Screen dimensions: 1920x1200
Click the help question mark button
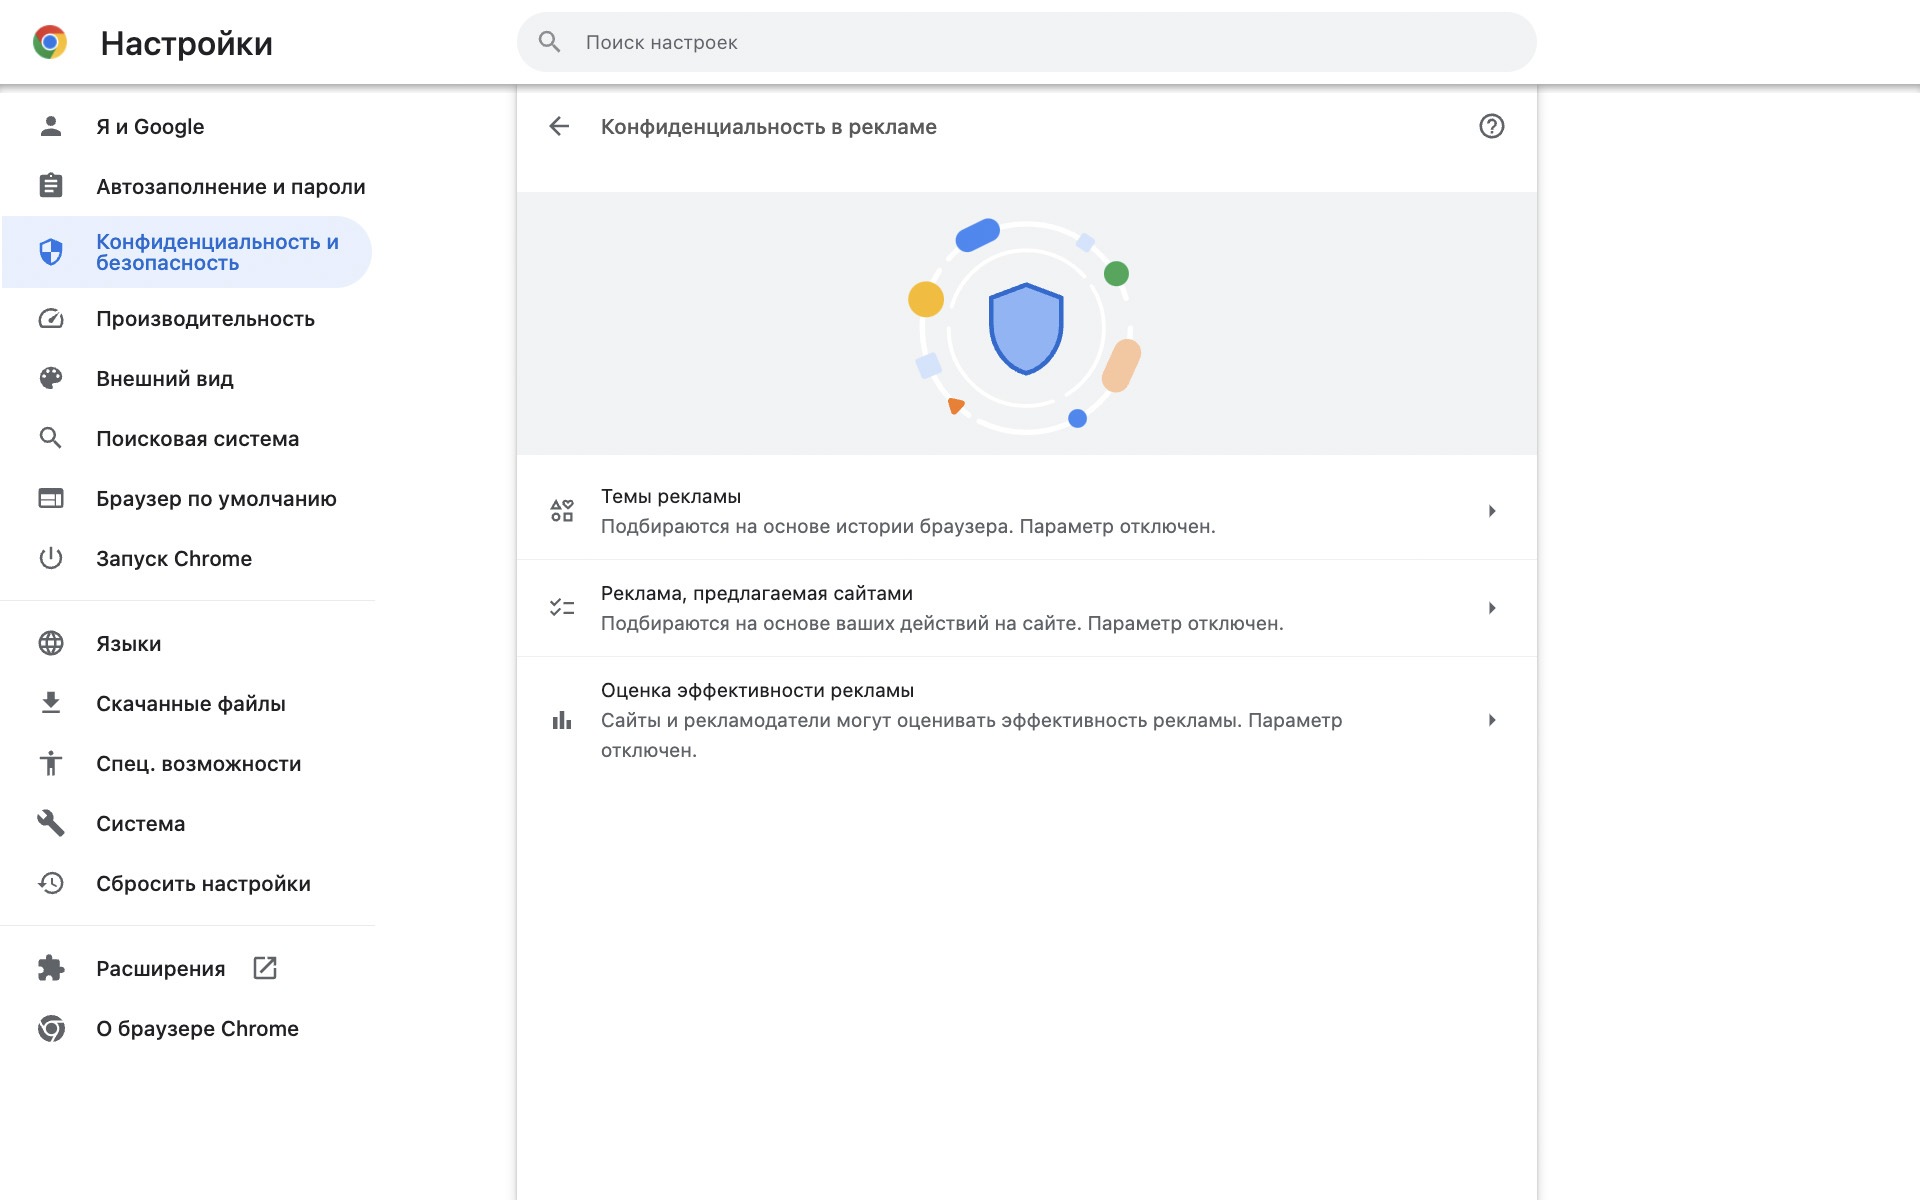coord(1491,126)
